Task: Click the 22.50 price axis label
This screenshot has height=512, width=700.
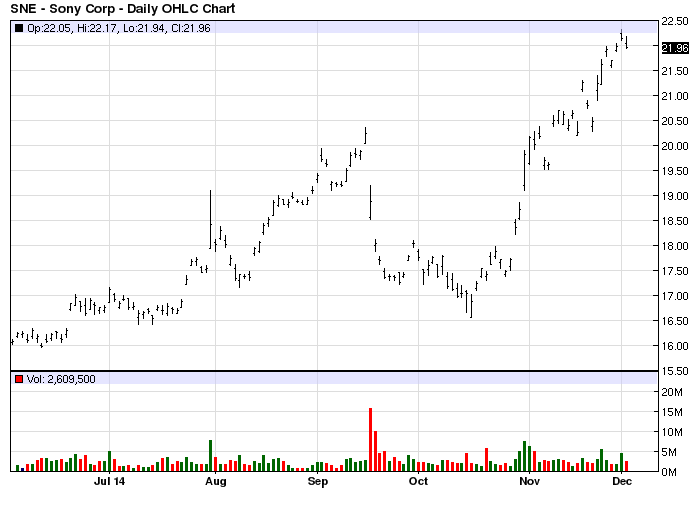Action: point(675,21)
